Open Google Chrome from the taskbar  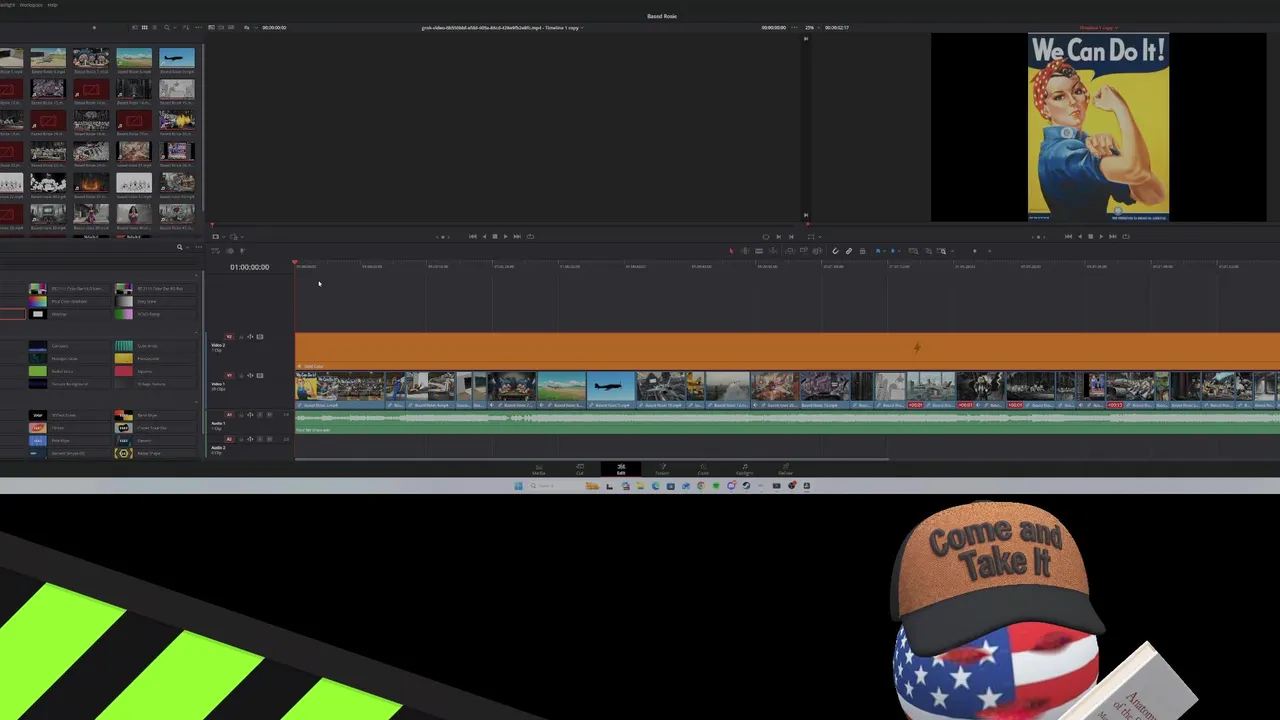coord(700,486)
